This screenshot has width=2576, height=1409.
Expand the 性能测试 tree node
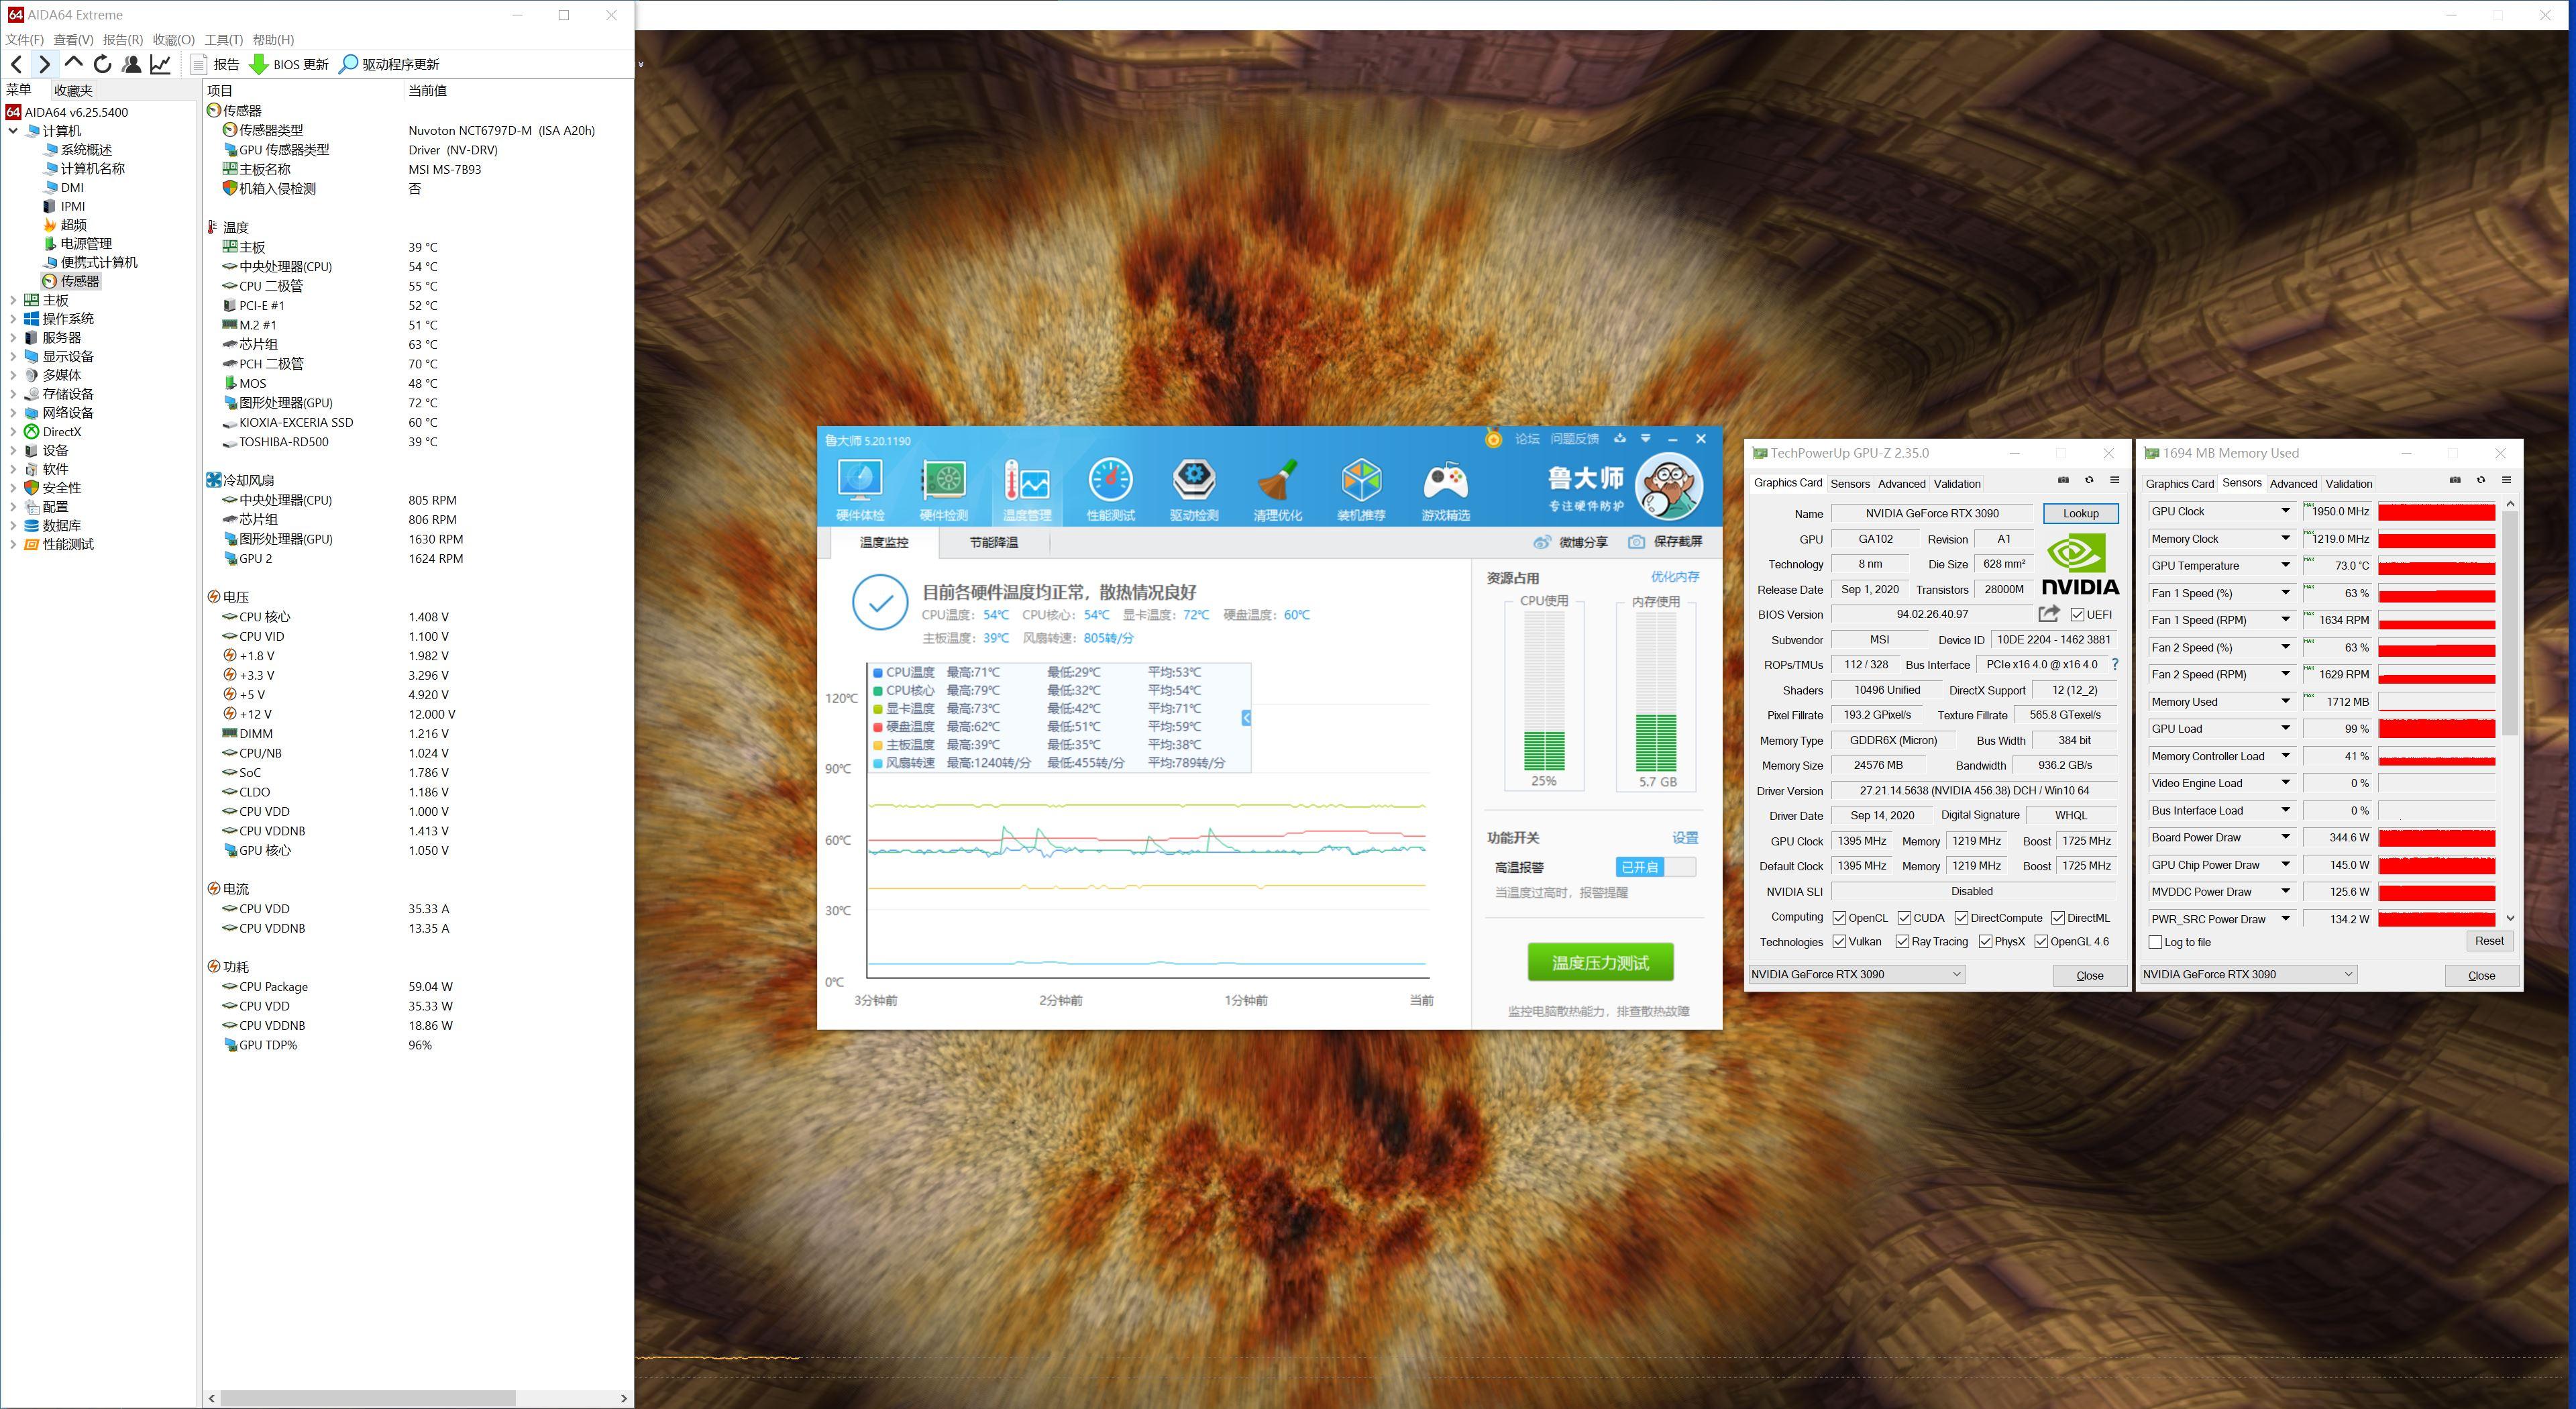13,544
